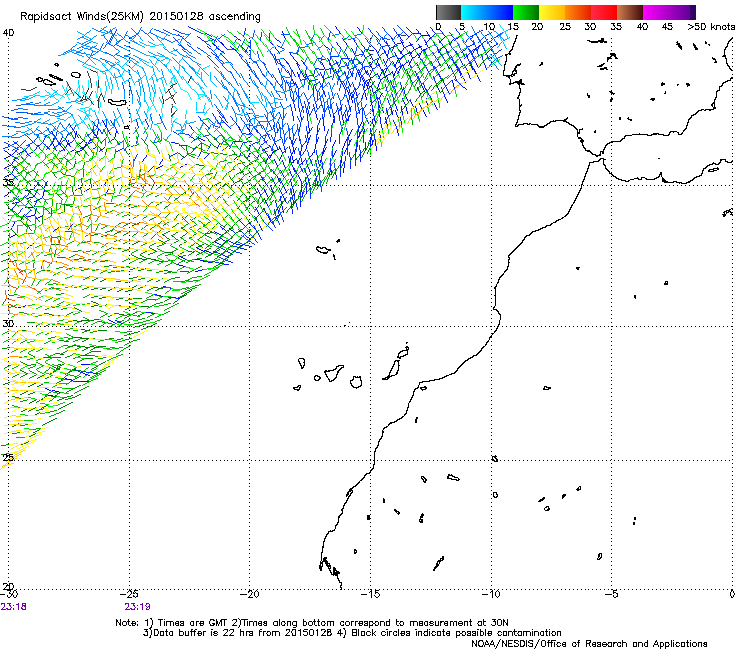Click the yellow 20-25 knots color swatch
The image size is (740, 650).
click(552, 12)
